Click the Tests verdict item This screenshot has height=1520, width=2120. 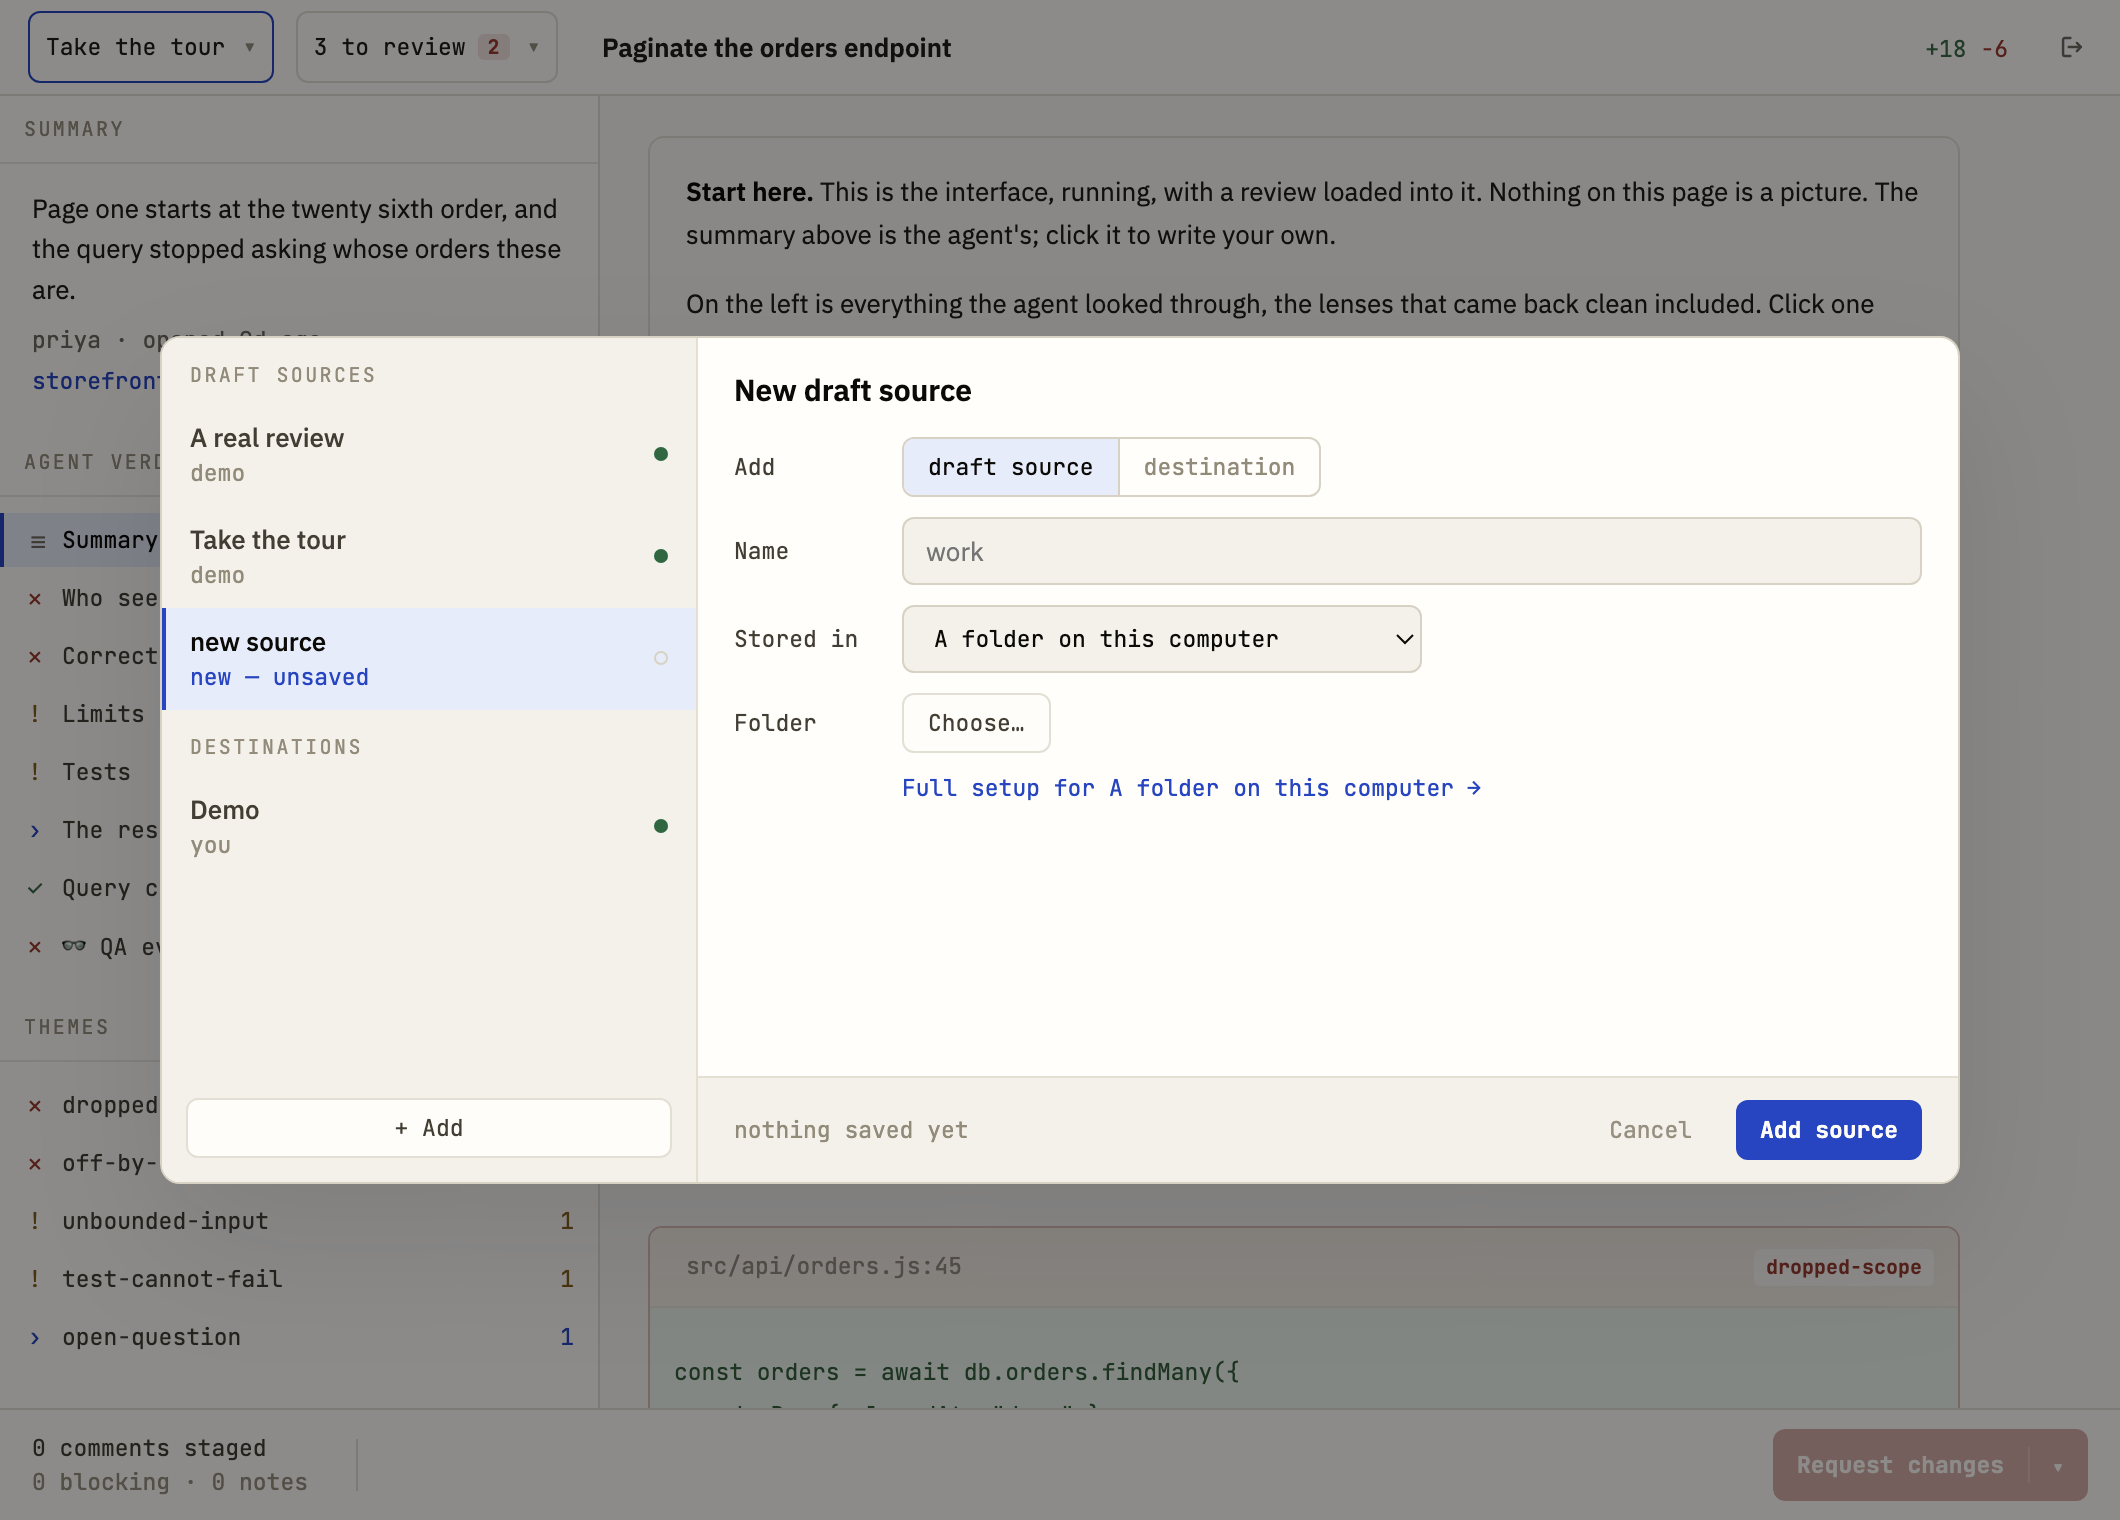[82, 772]
